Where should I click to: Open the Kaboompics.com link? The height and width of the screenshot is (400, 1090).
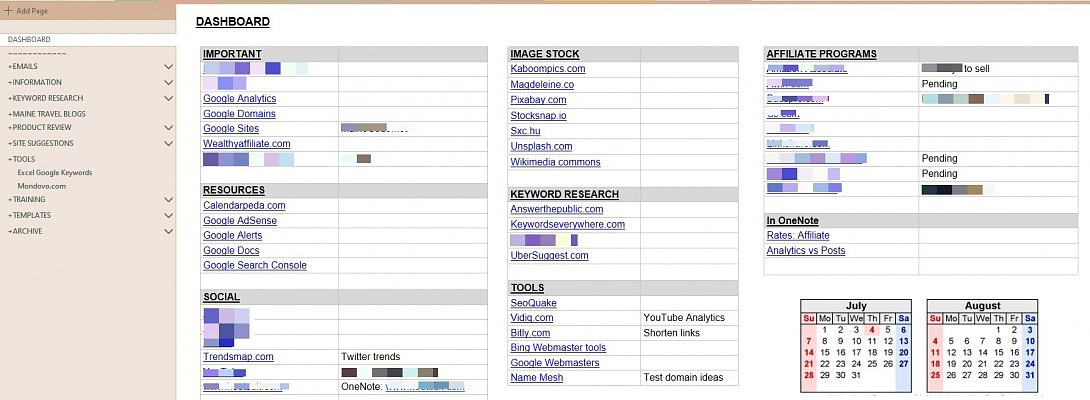(x=548, y=69)
